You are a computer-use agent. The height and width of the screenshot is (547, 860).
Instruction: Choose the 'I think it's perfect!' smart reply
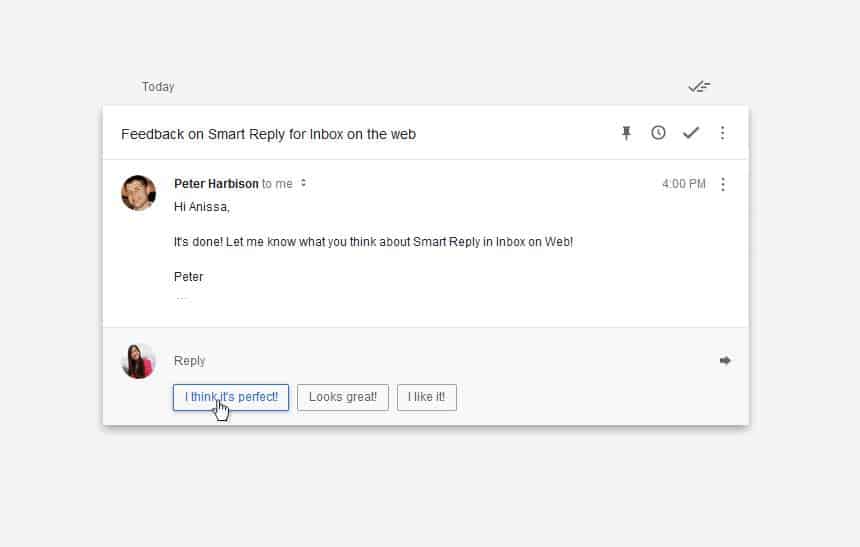pyautogui.click(x=231, y=397)
